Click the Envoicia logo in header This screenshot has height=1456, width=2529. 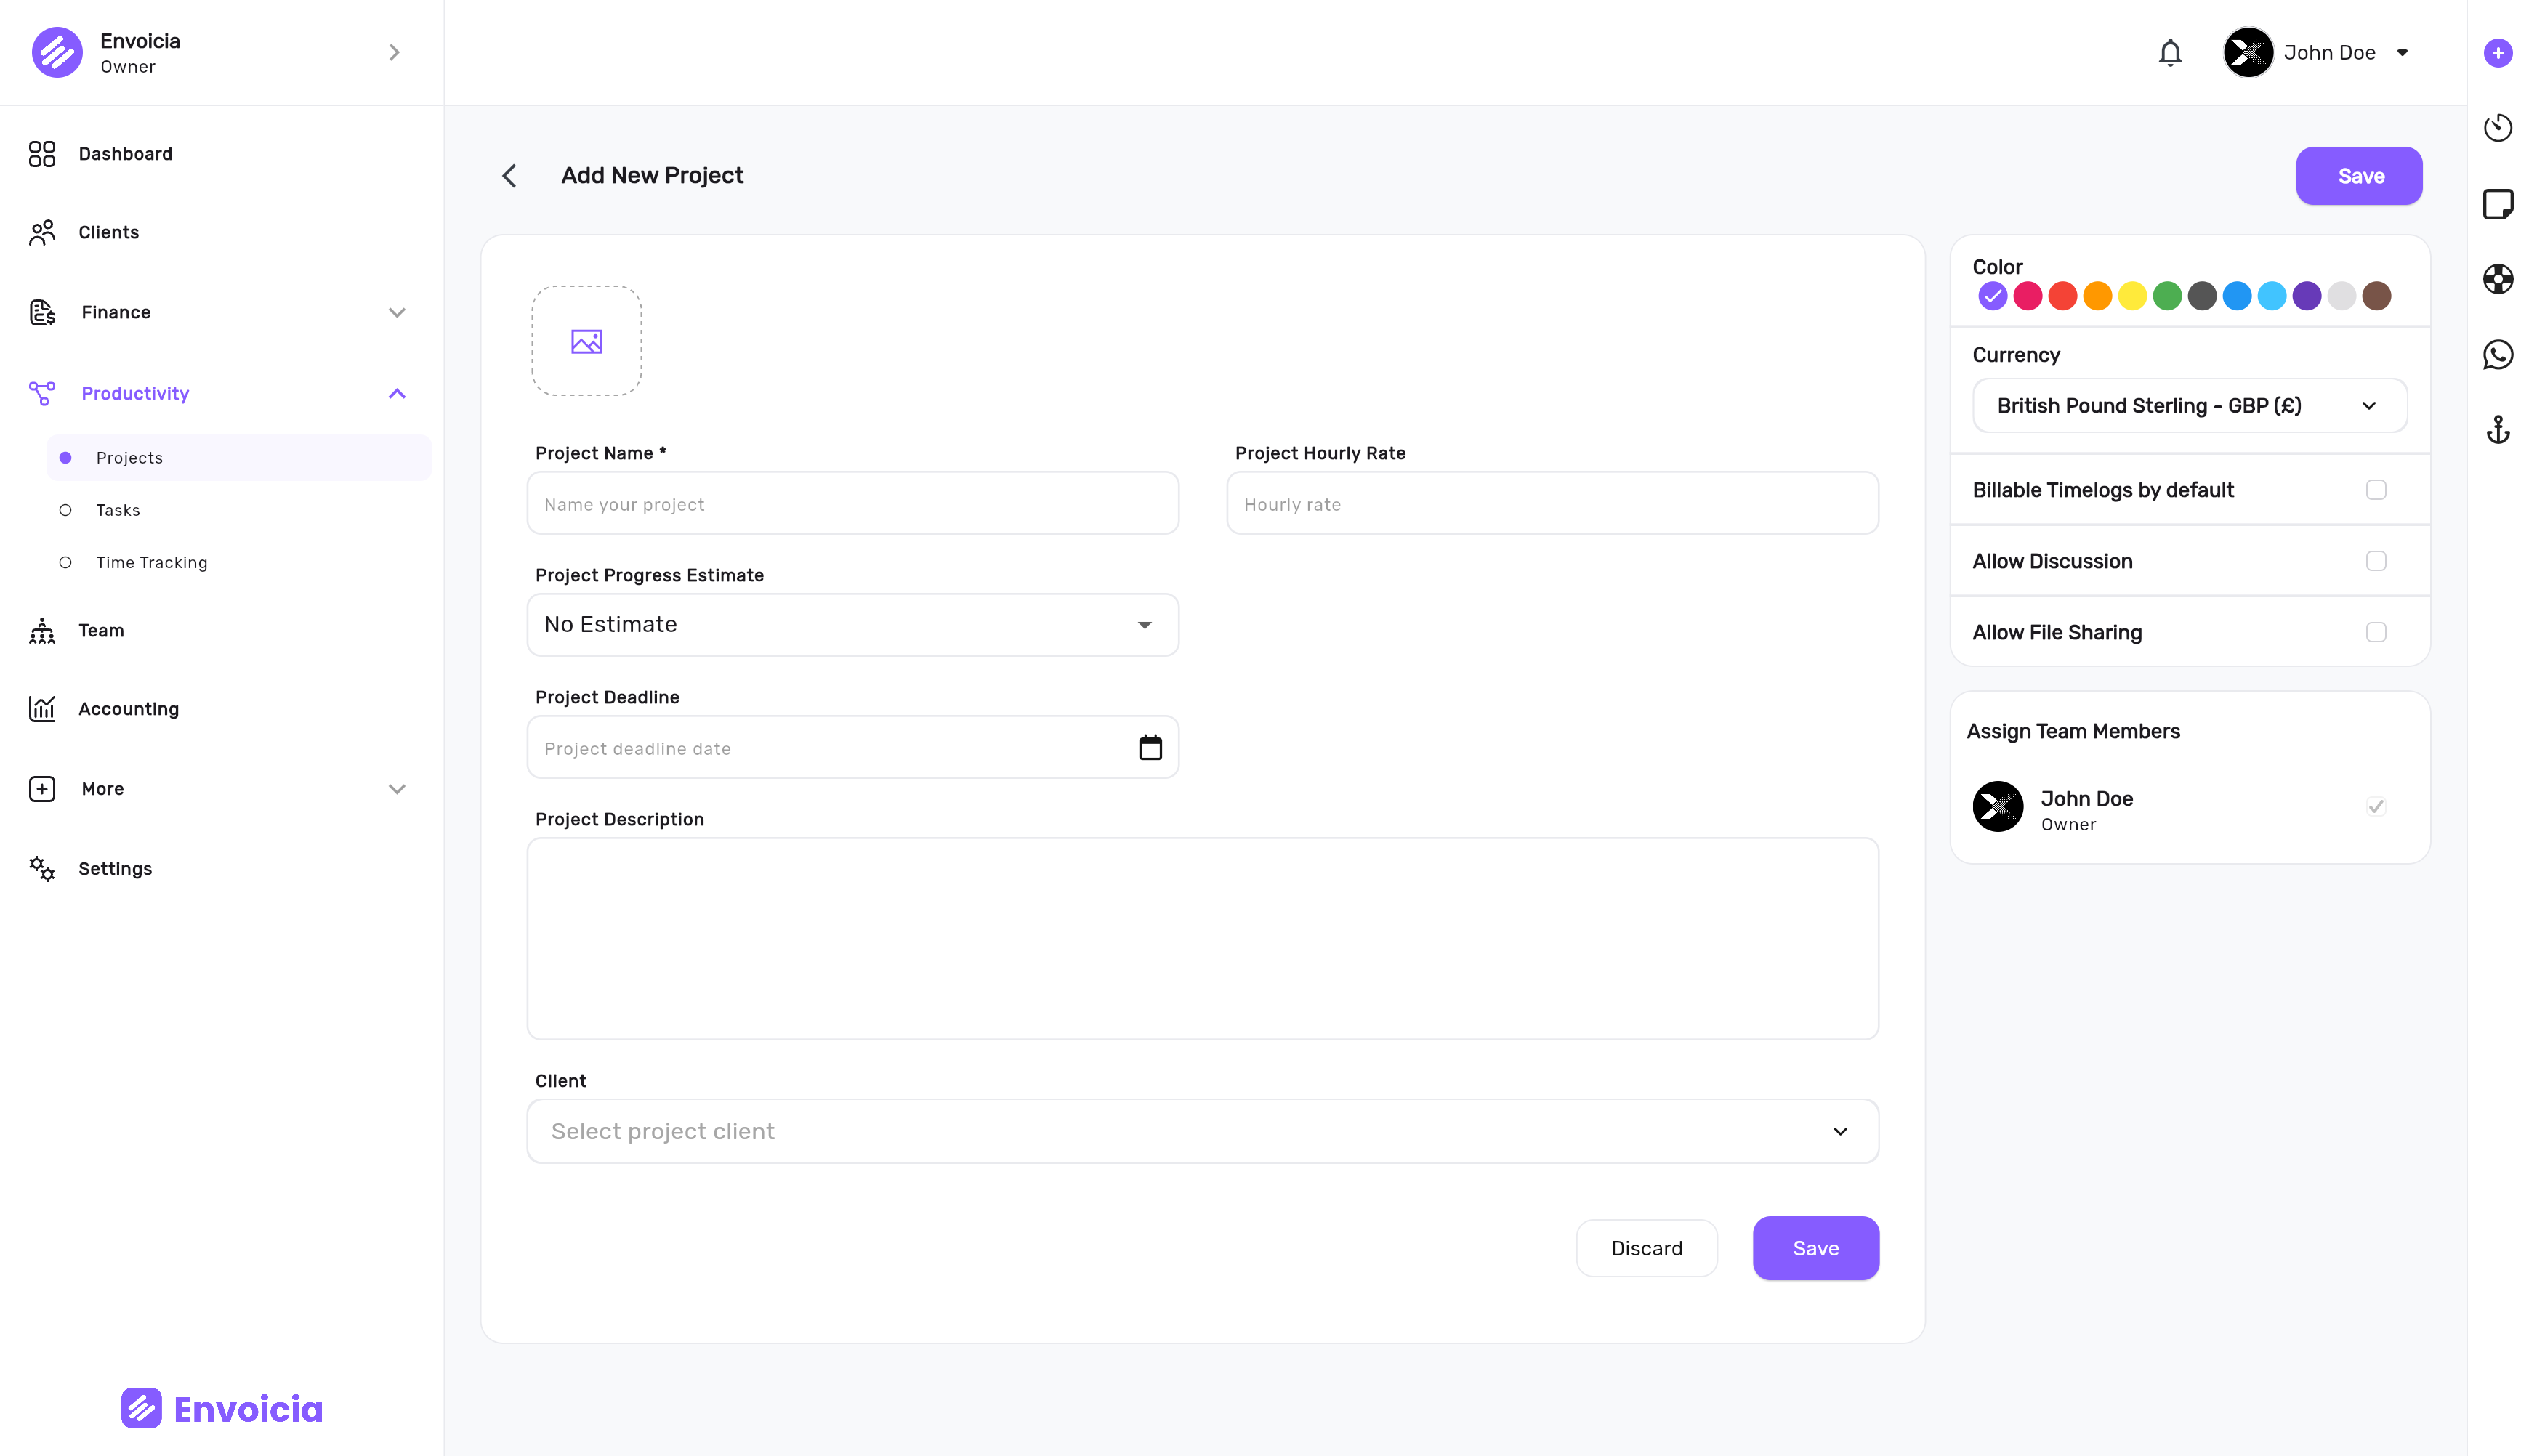(x=57, y=52)
